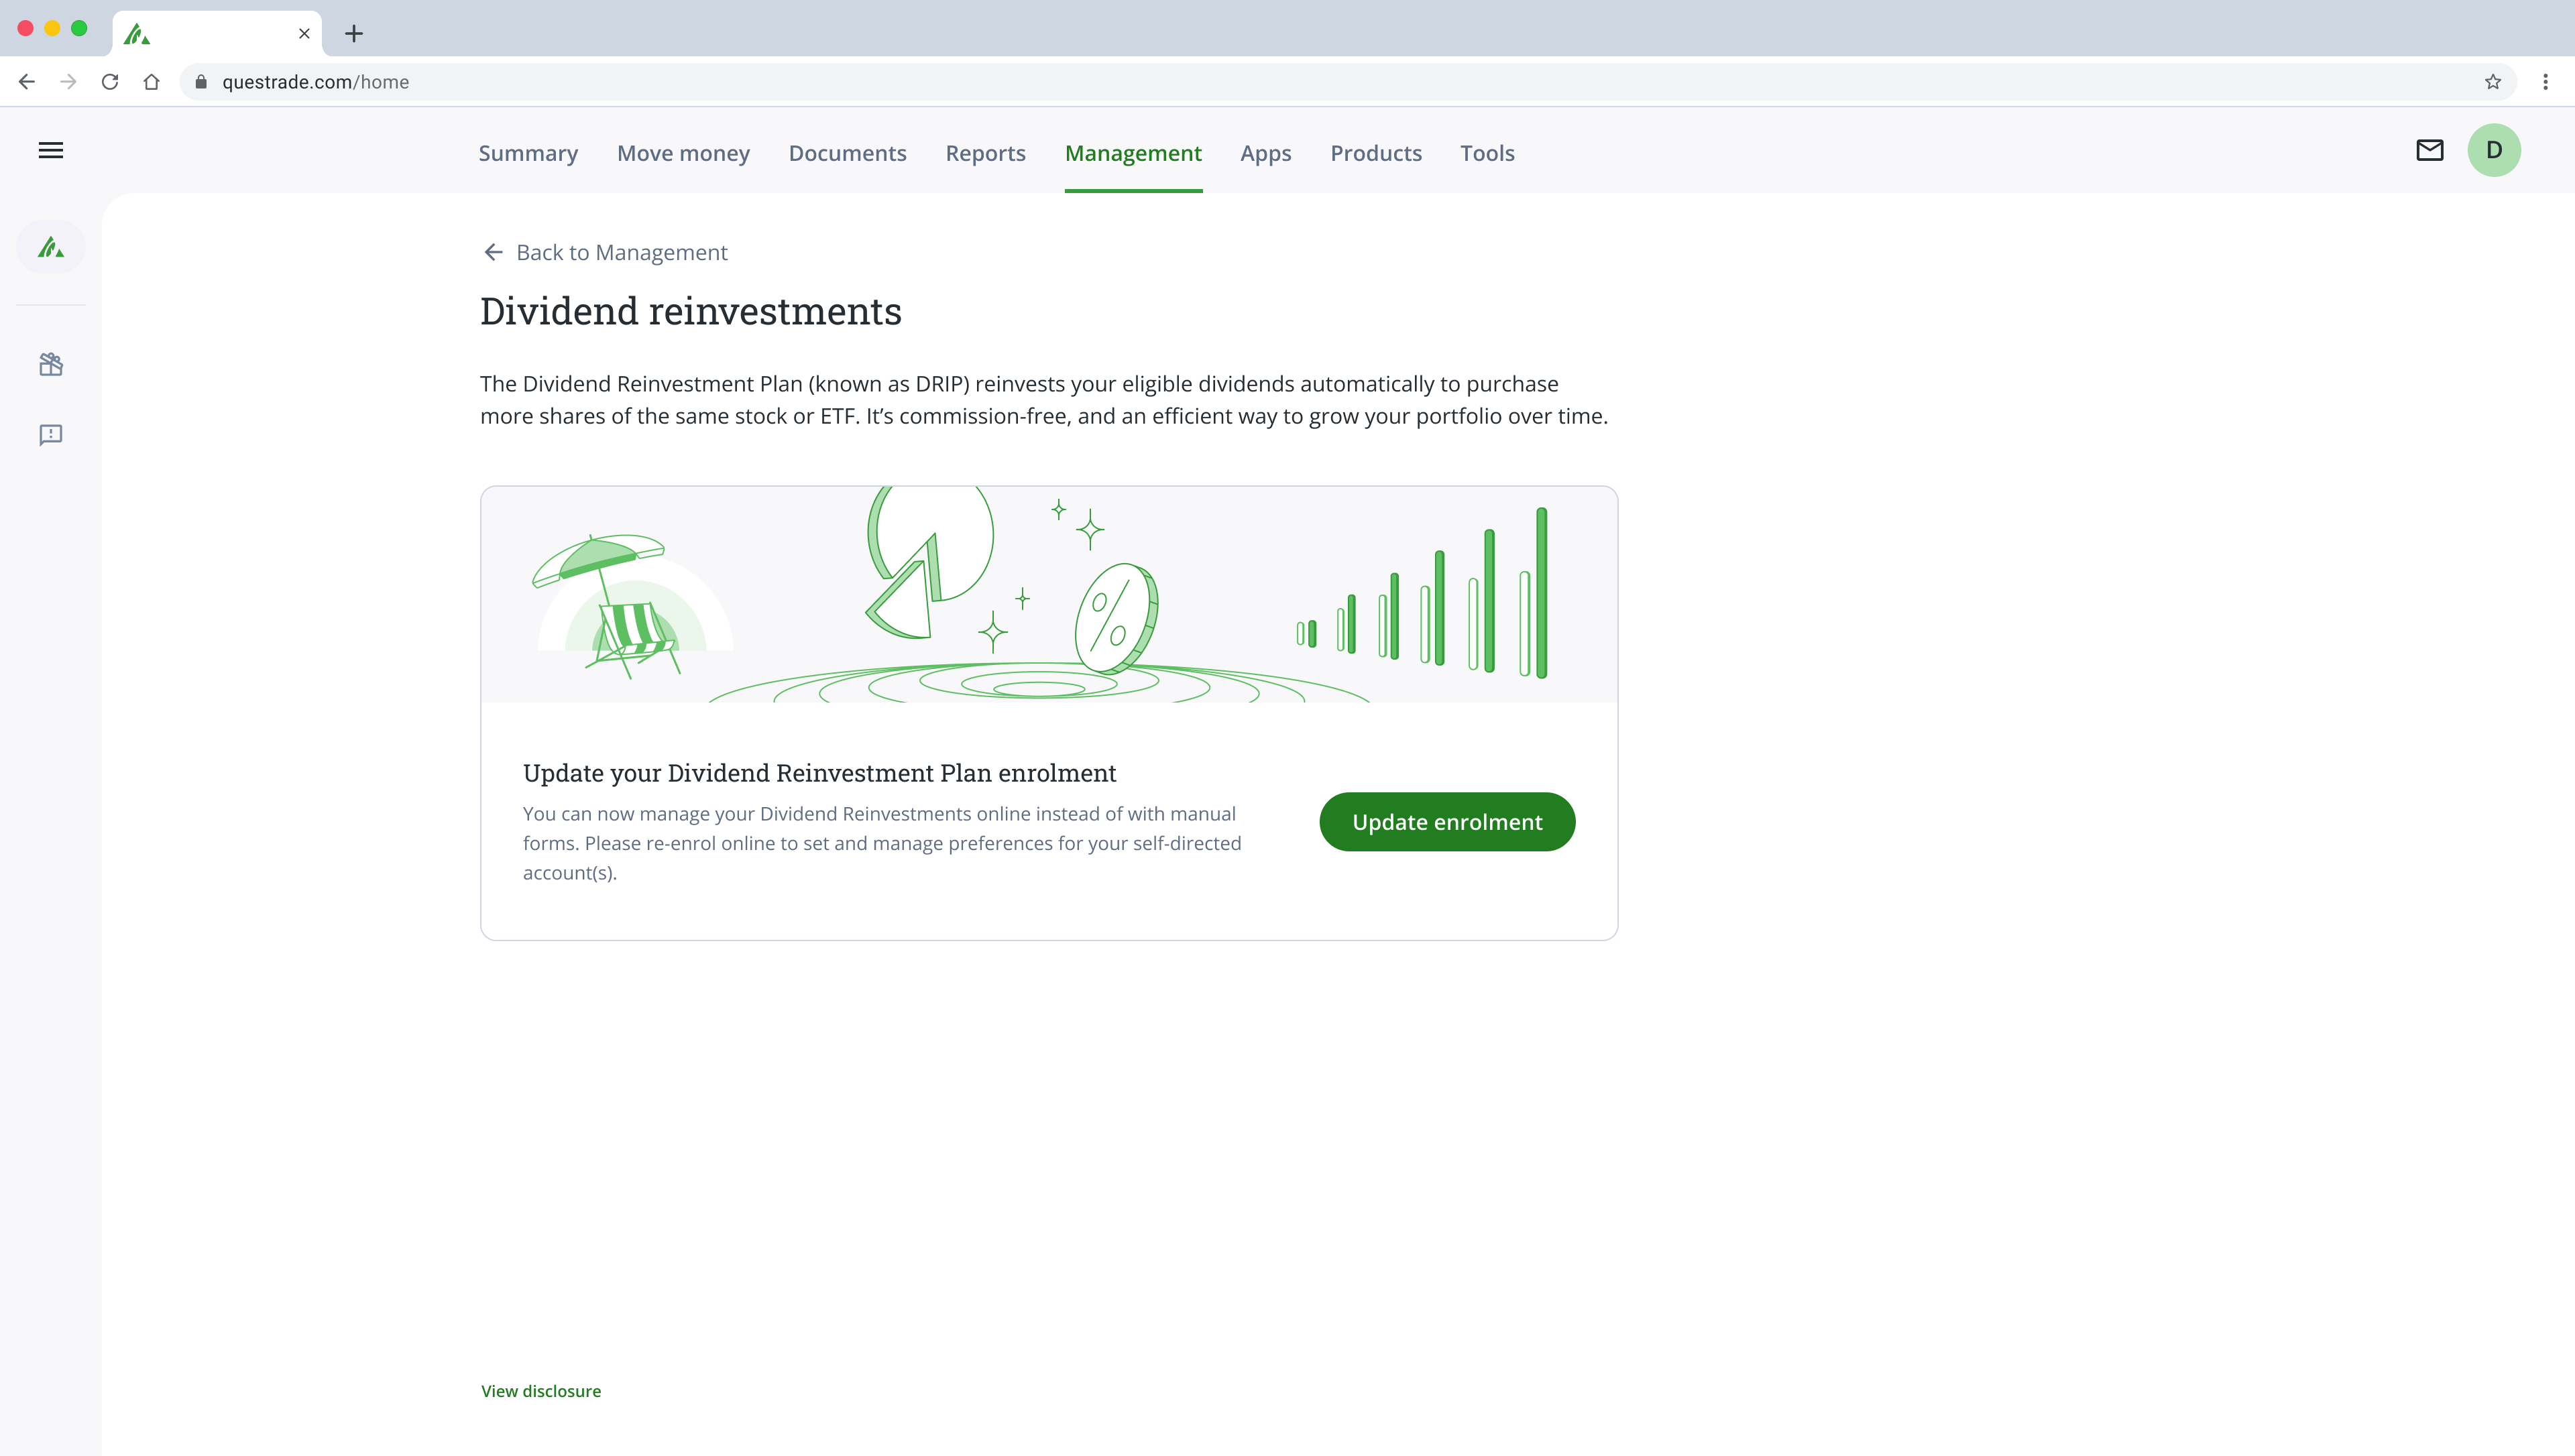Click the browser reload icon
This screenshot has height=1456, width=2575.
point(110,82)
